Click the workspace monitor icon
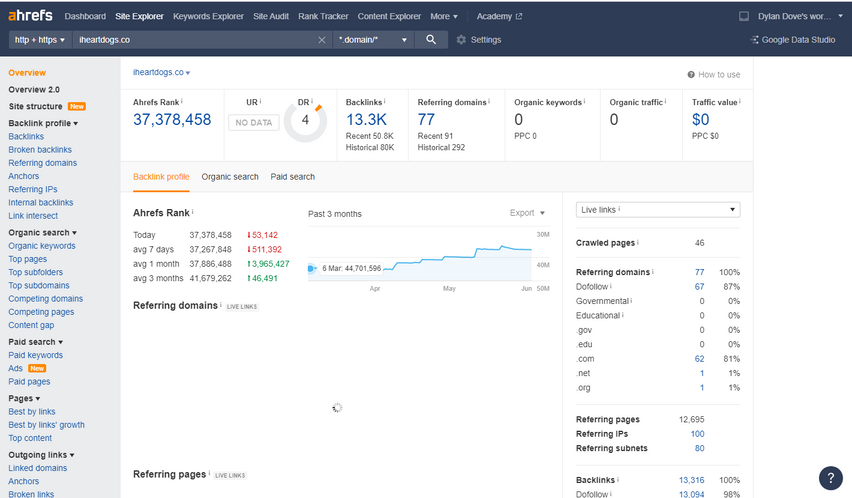The image size is (852, 498). pyautogui.click(x=744, y=16)
